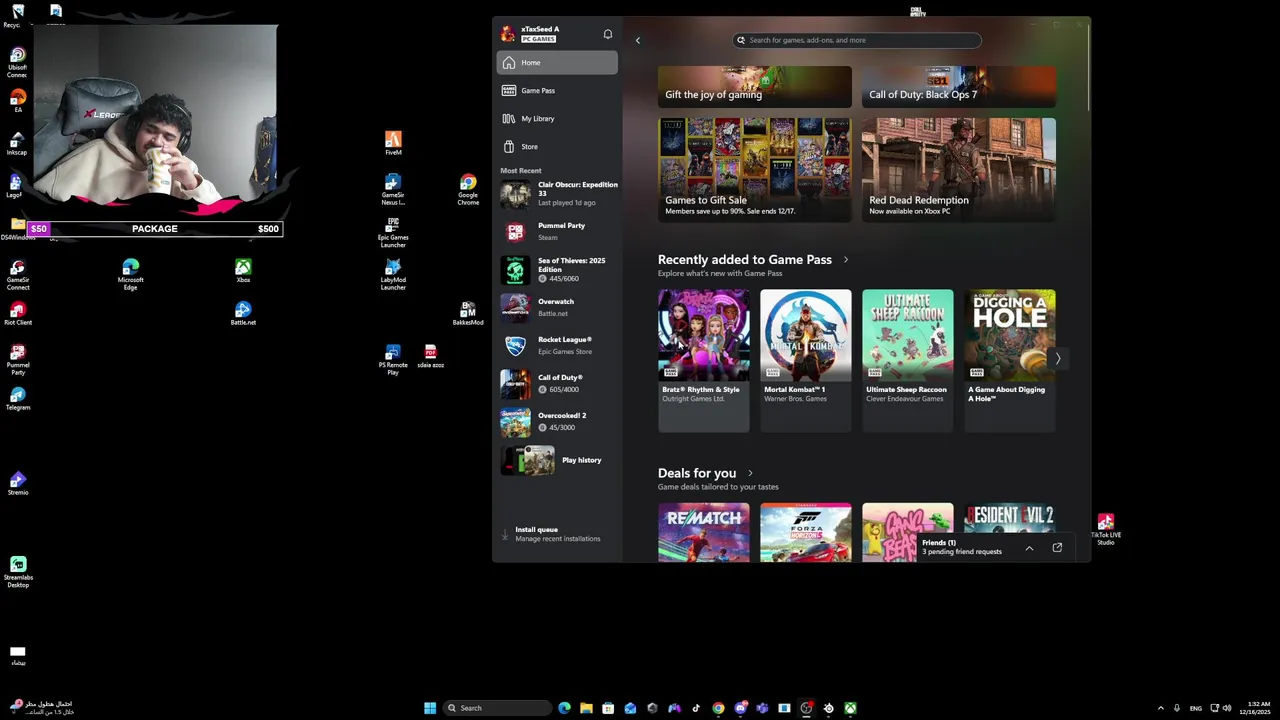Open the Stremio desktop icon
The width and height of the screenshot is (1280, 720).
17,484
